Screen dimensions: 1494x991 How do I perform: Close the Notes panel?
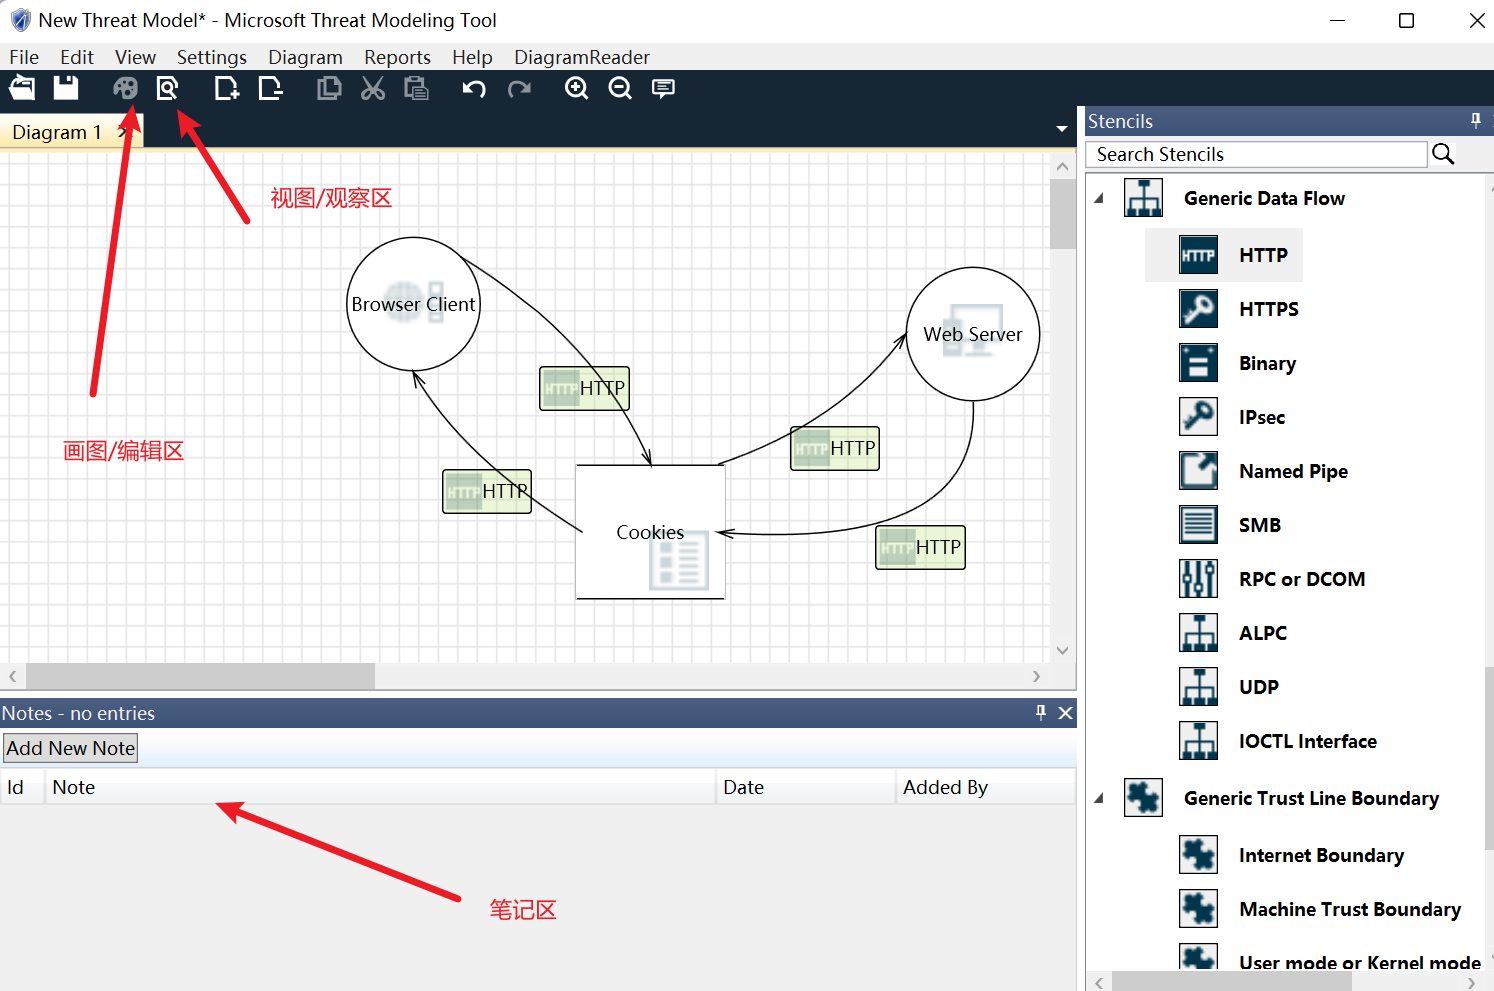coord(1065,713)
